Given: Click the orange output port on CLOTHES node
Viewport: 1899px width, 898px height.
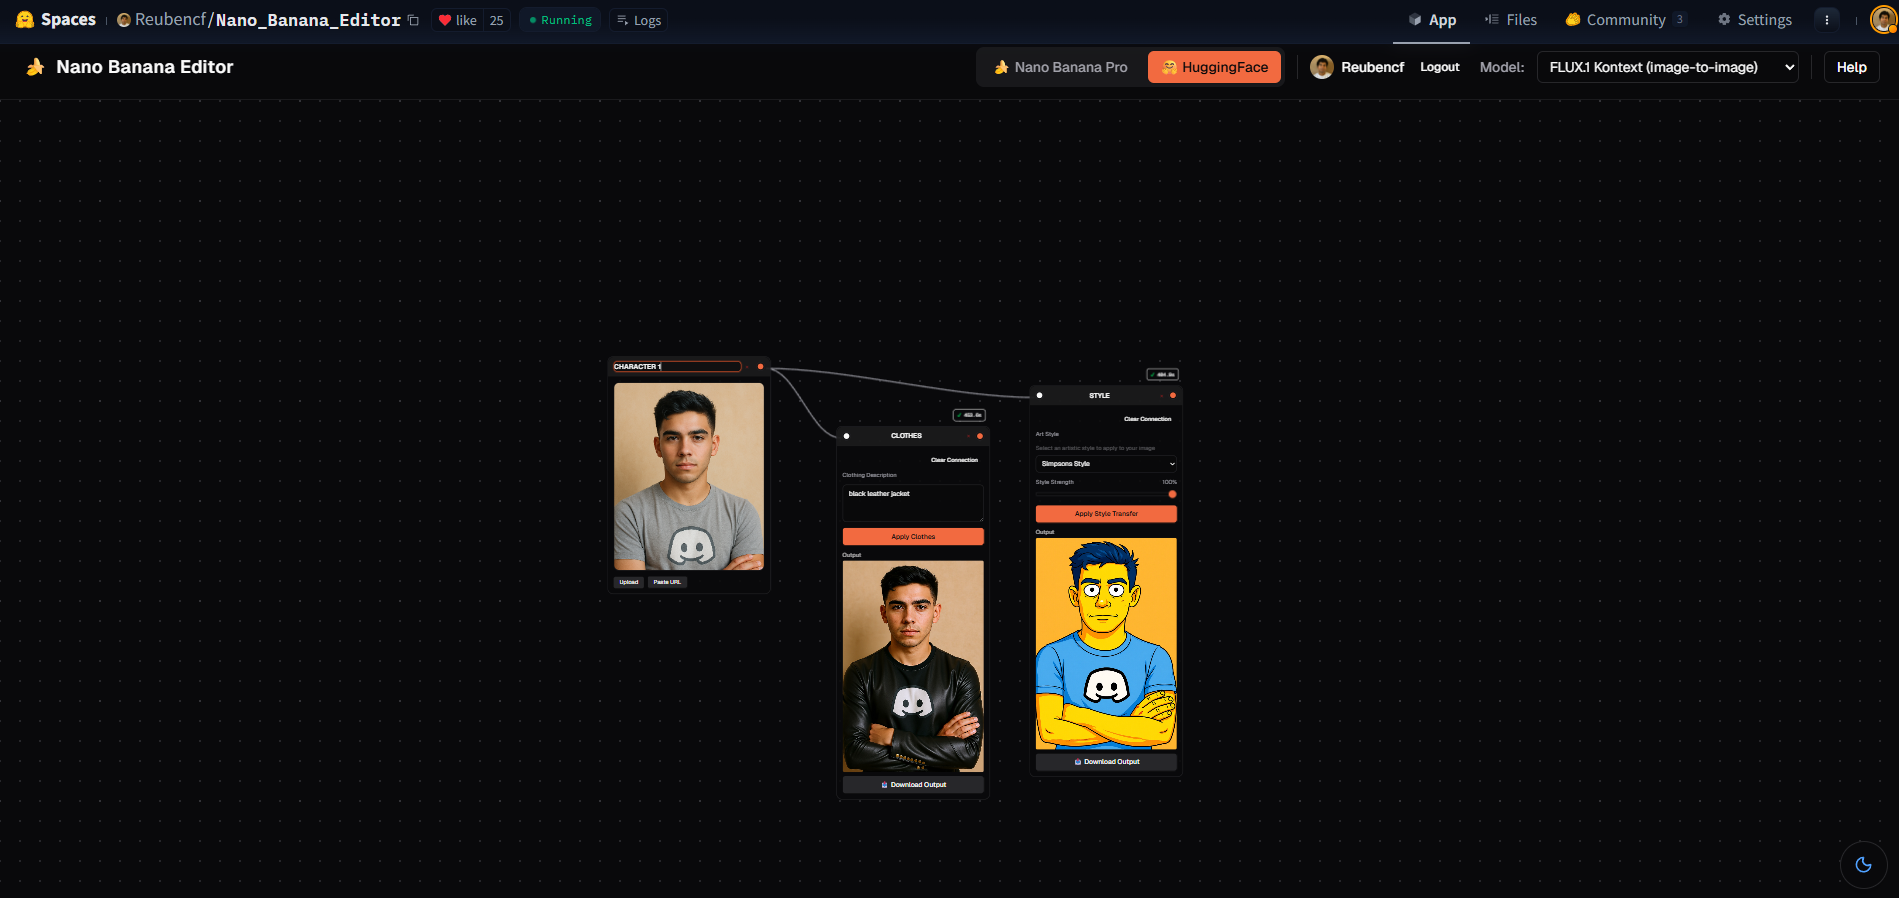Looking at the screenshot, I should click(x=980, y=436).
